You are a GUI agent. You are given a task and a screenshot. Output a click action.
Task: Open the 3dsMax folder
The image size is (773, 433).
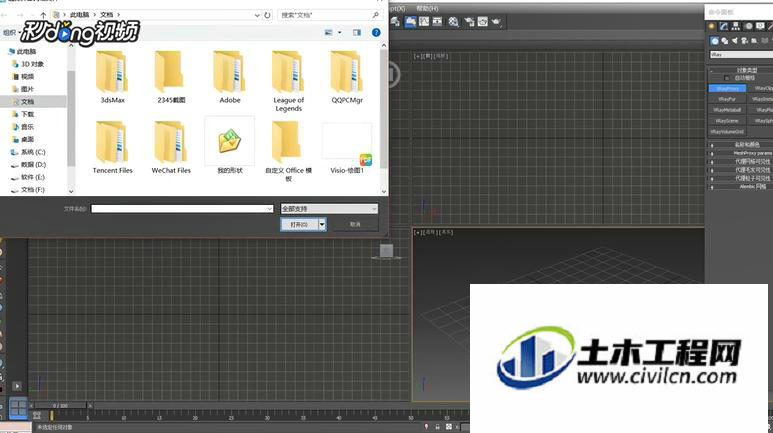pyautogui.click(x=112, y=76)
